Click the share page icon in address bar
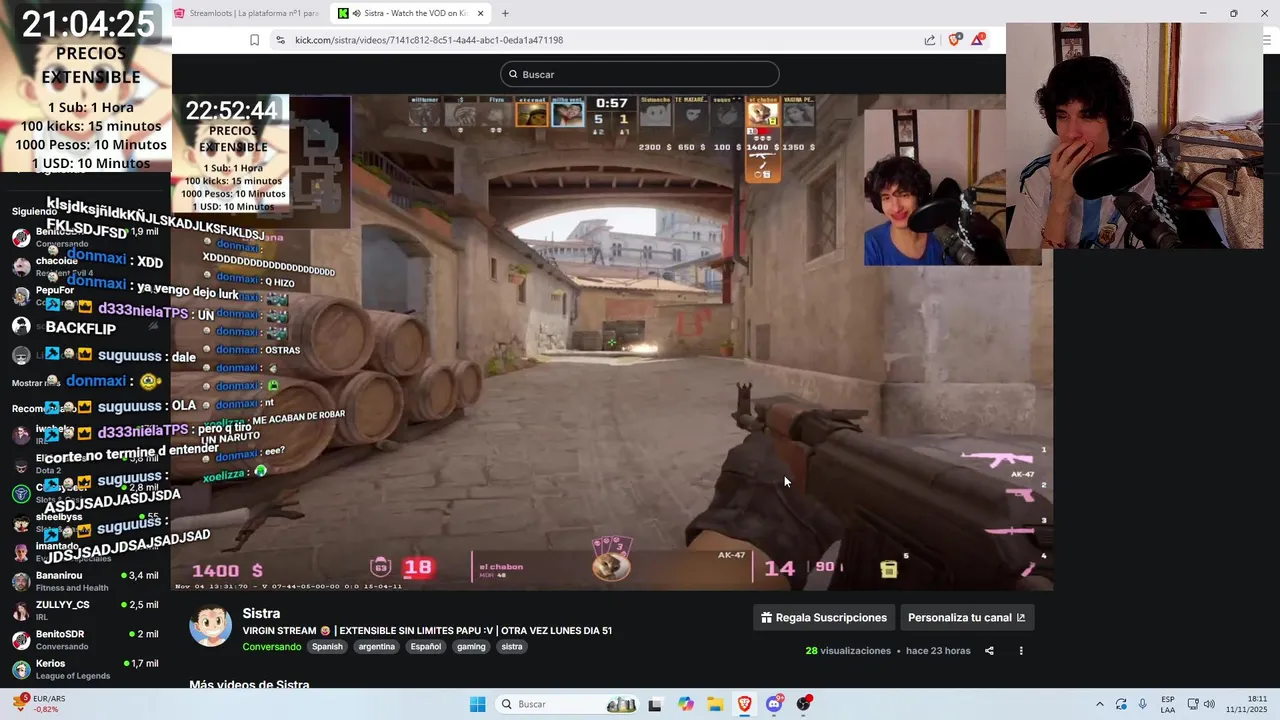Image resolution: width=1280 pixels, height=720 pixels. [930, 40]
